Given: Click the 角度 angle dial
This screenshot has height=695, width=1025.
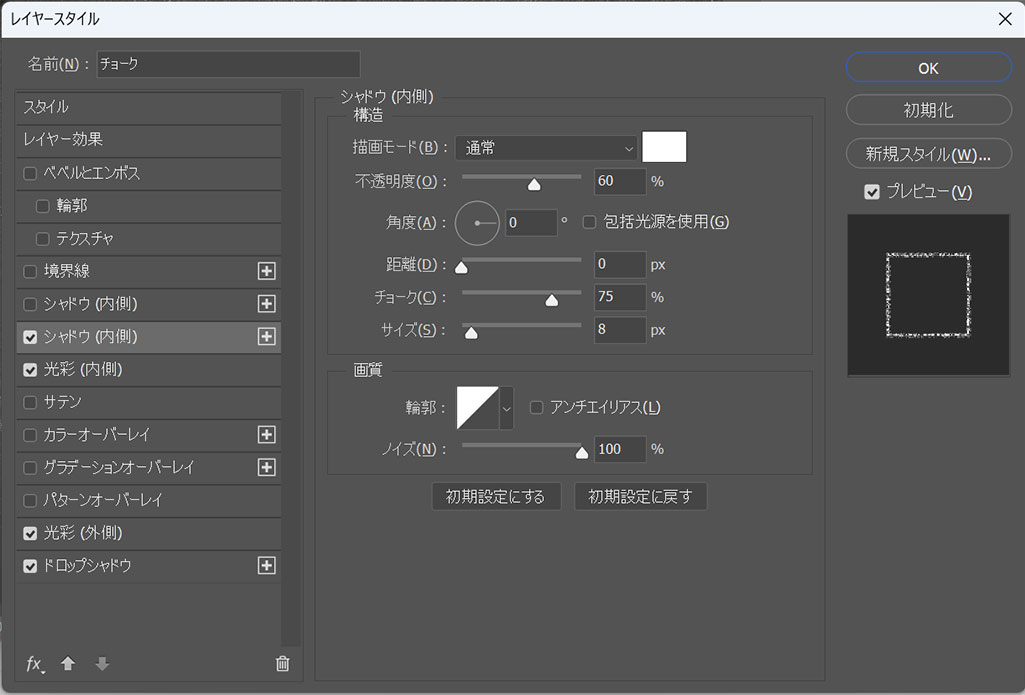Looking at the screenshot, I should click(x=477, y=223).
